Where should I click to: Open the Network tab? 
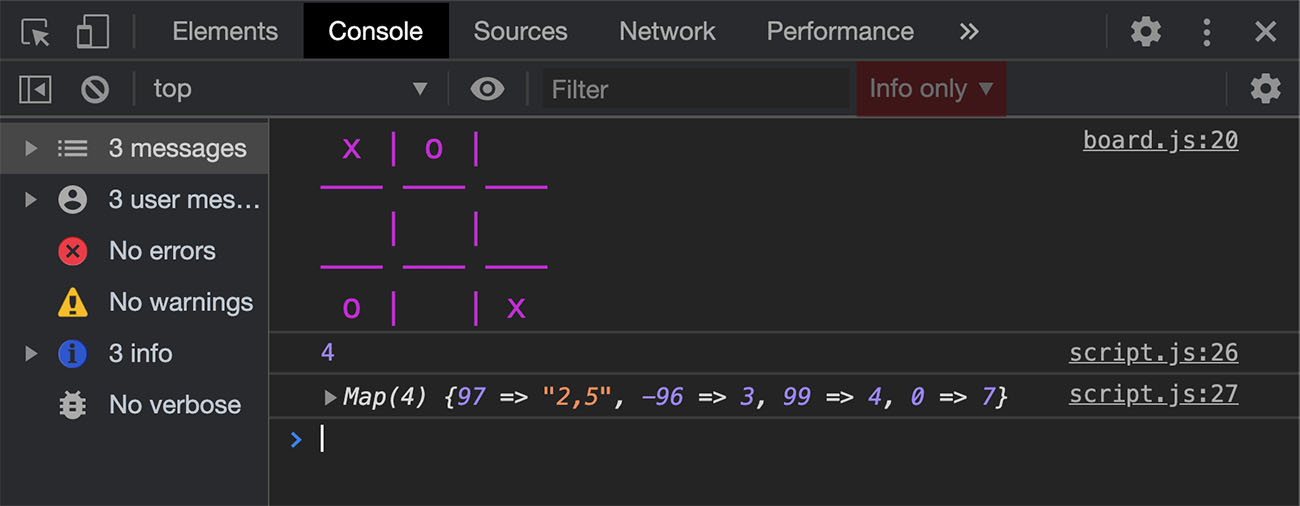coord(667,31)
